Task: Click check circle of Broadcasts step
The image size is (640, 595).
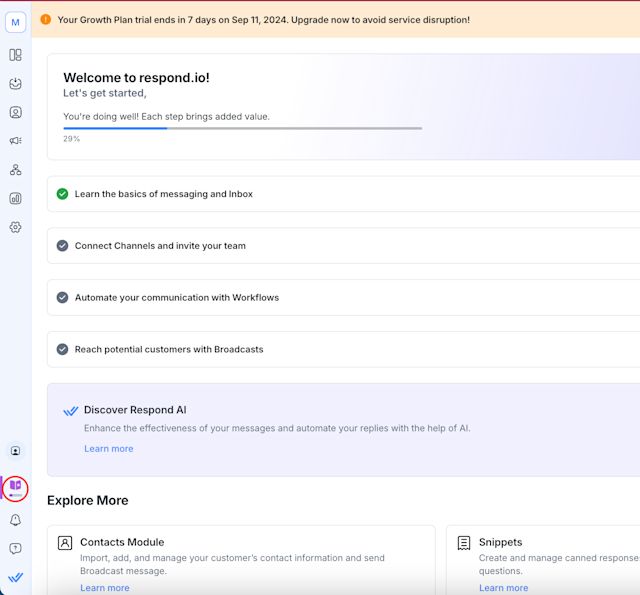Action: click(x=62, y=349)
